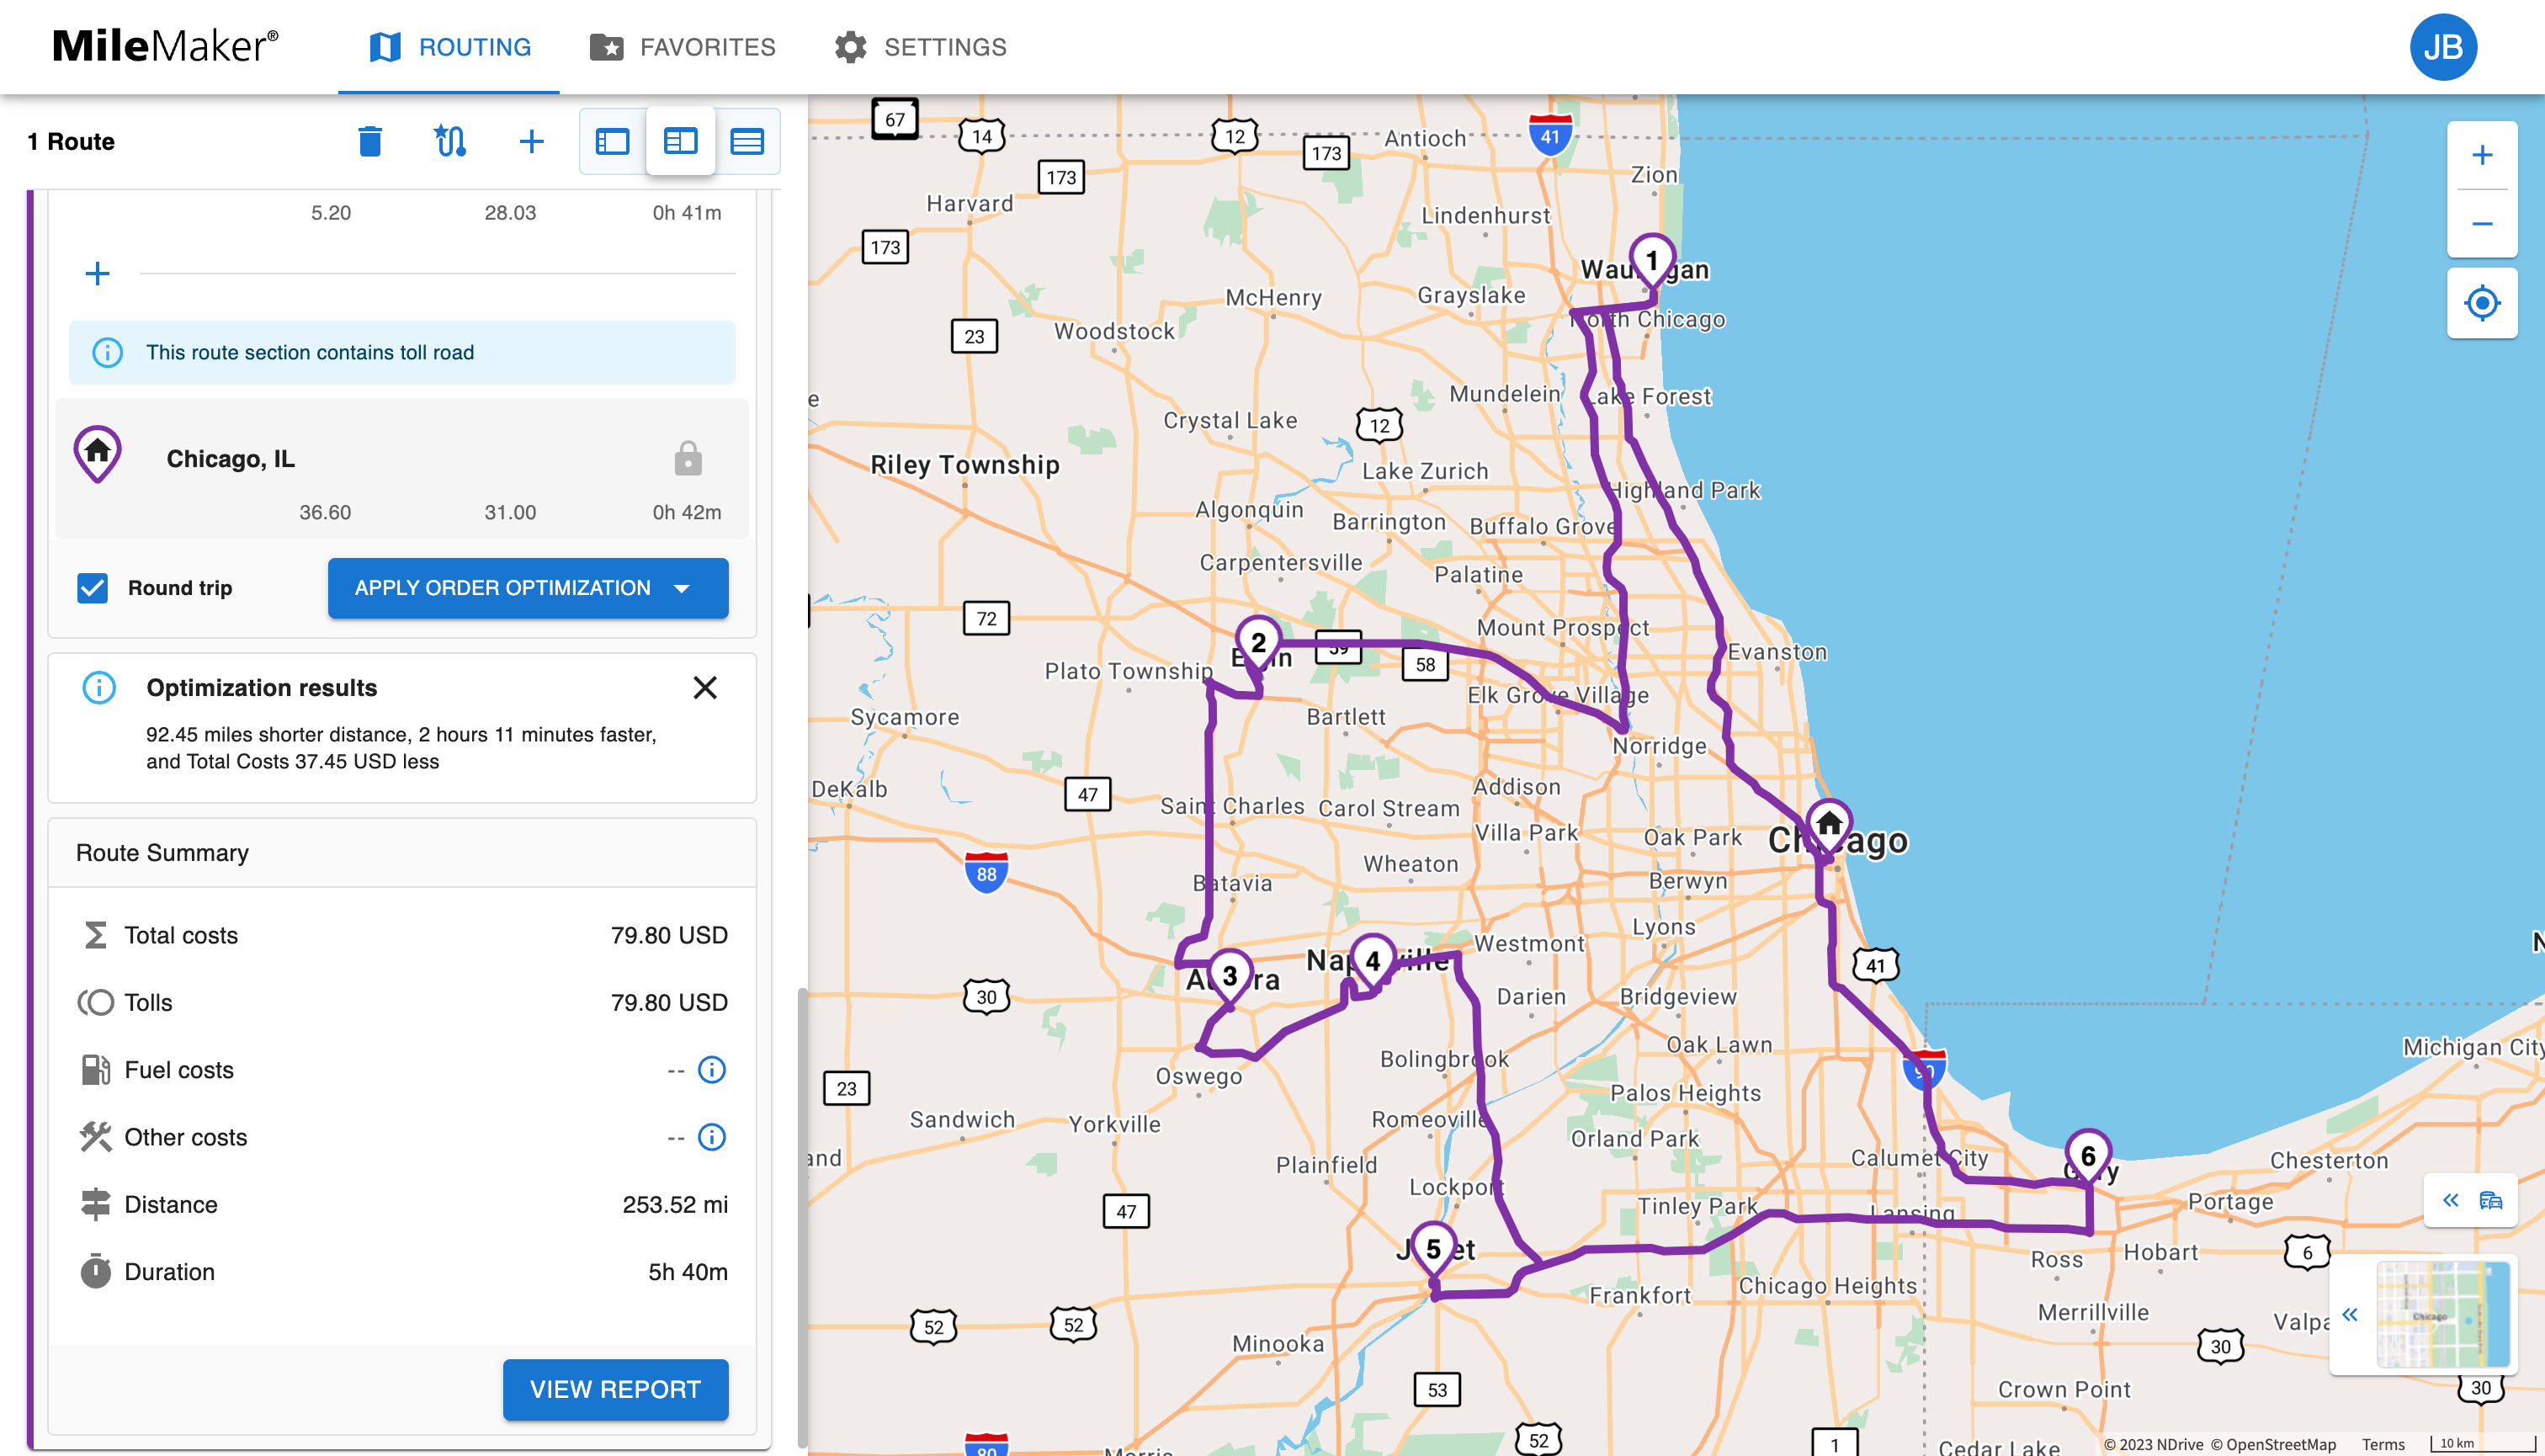Screen dimensions: 2545x1456
Task: Toggle the lock on the Chicago, IL stop
Action: (688, 458)
